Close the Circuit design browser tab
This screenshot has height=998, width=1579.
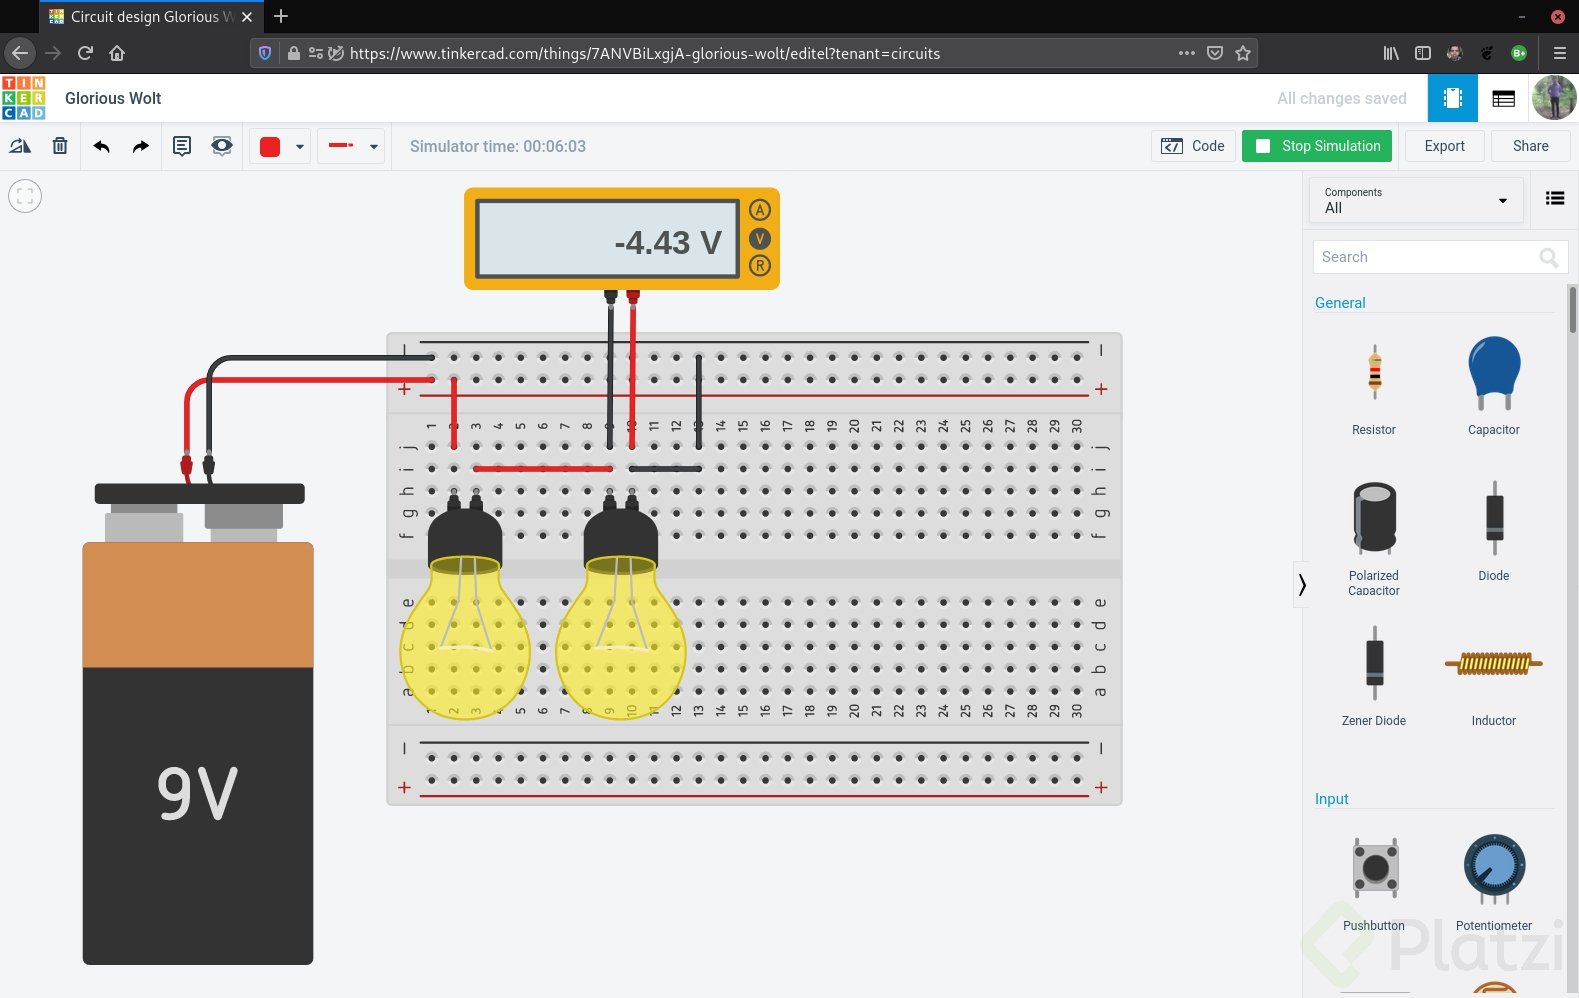tap(247, 17)
